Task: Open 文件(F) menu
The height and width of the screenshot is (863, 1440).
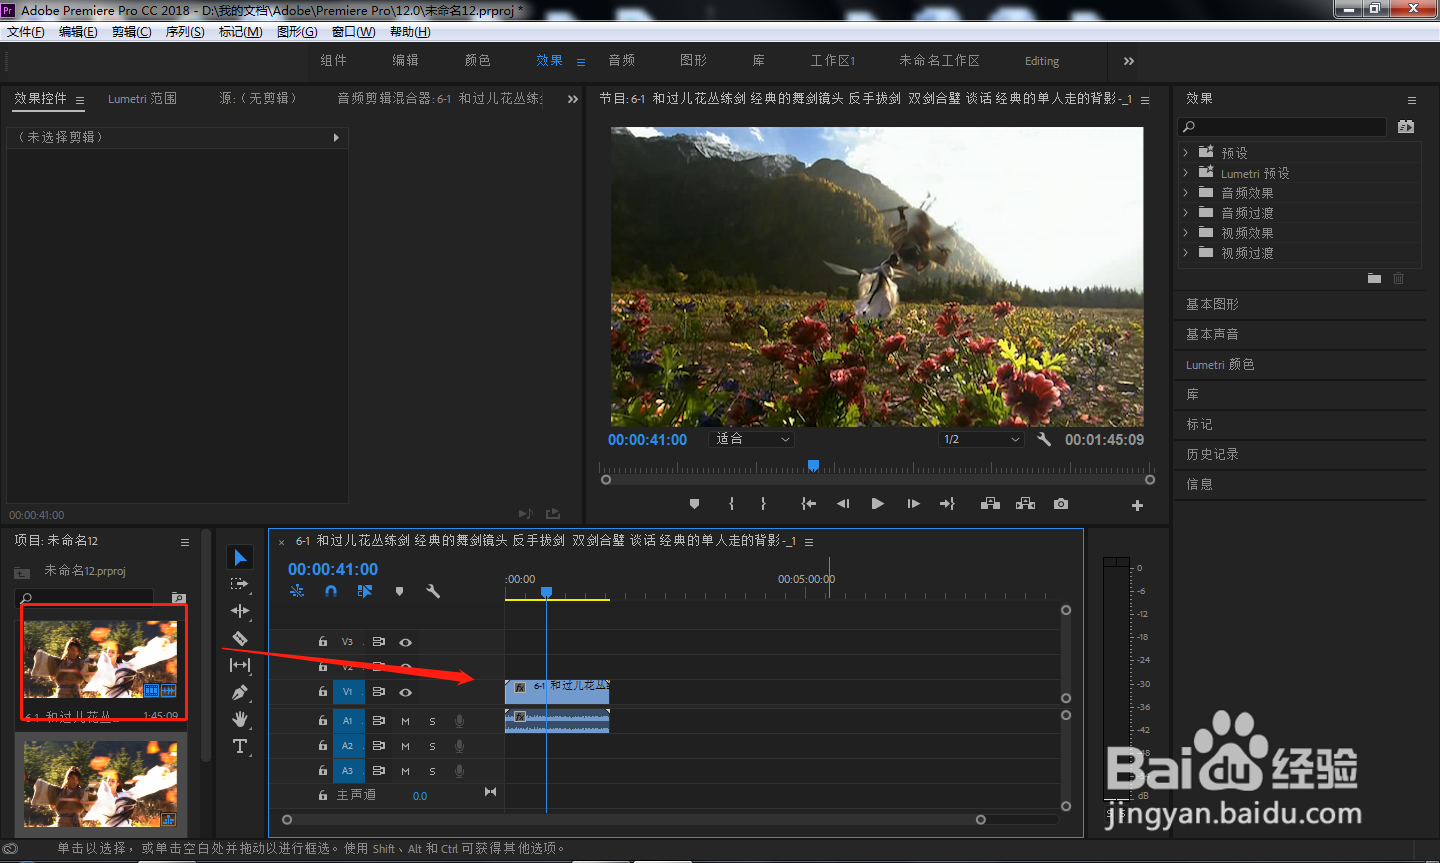Action: (x=26, y=32)
